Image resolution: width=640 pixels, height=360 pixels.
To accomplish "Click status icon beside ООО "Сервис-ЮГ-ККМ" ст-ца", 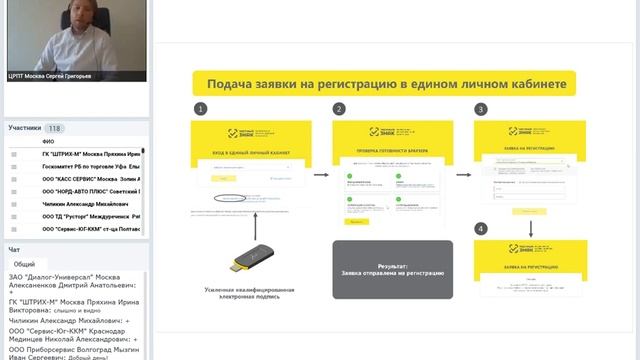I will tap(14, 229).
